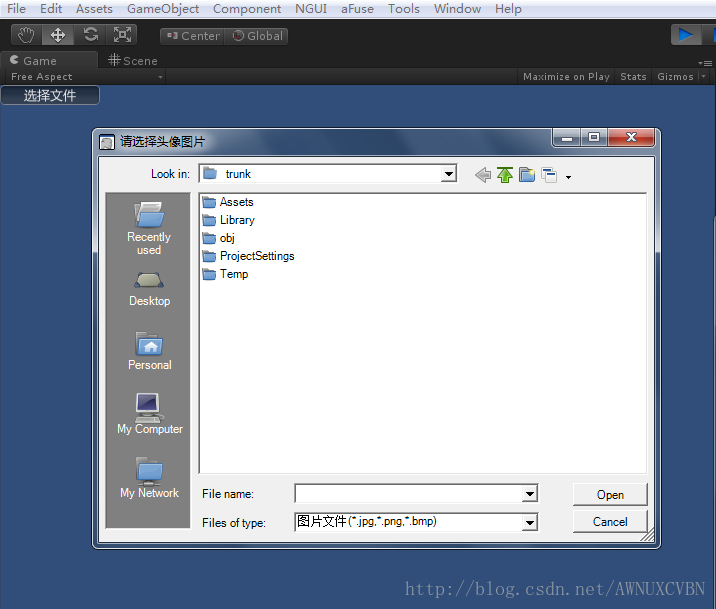Viewport: 716px width, 609px height.
Task: Select the Temp folder
Action: [x=226, y=274]
